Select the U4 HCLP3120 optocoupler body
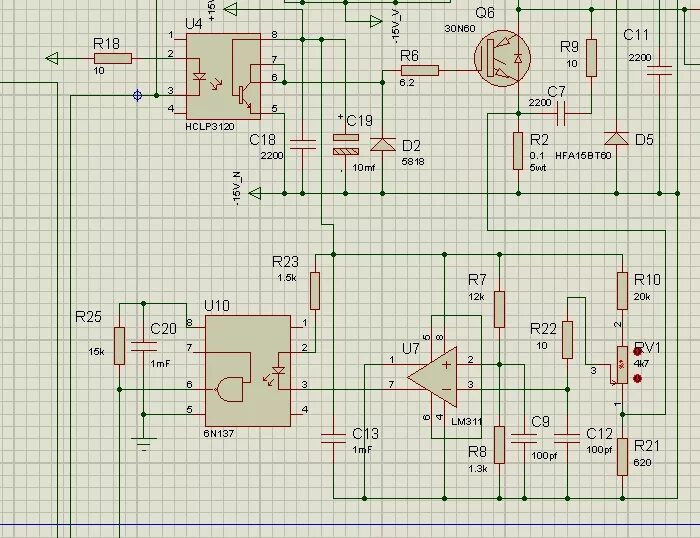This screenshot has width=700, height=538. 224,76
